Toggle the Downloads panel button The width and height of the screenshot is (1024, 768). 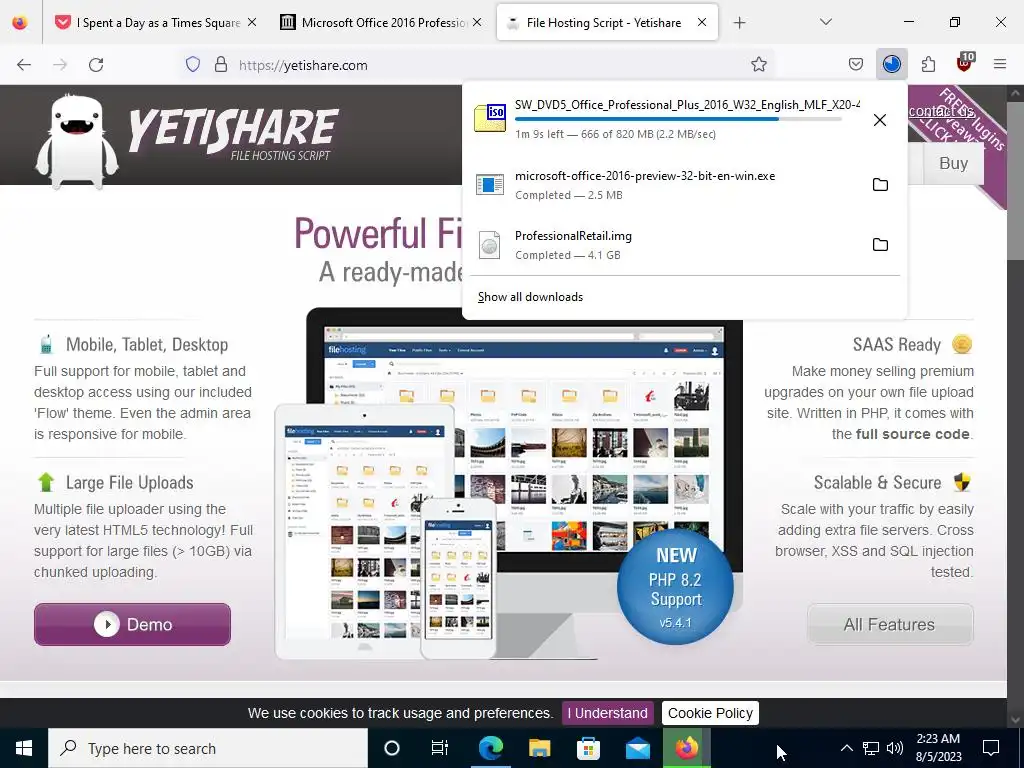coord(891,64)
